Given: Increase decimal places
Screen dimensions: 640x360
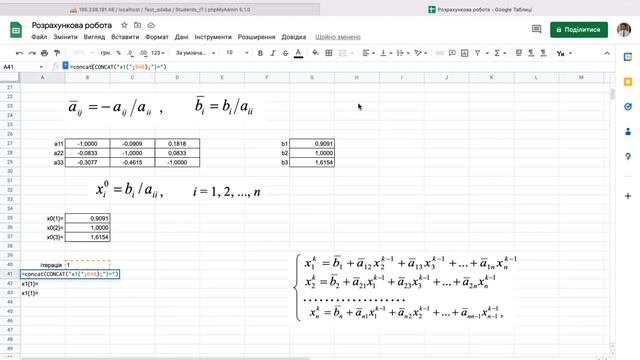Looking at the screenshot, I should [x=143, y=53].
